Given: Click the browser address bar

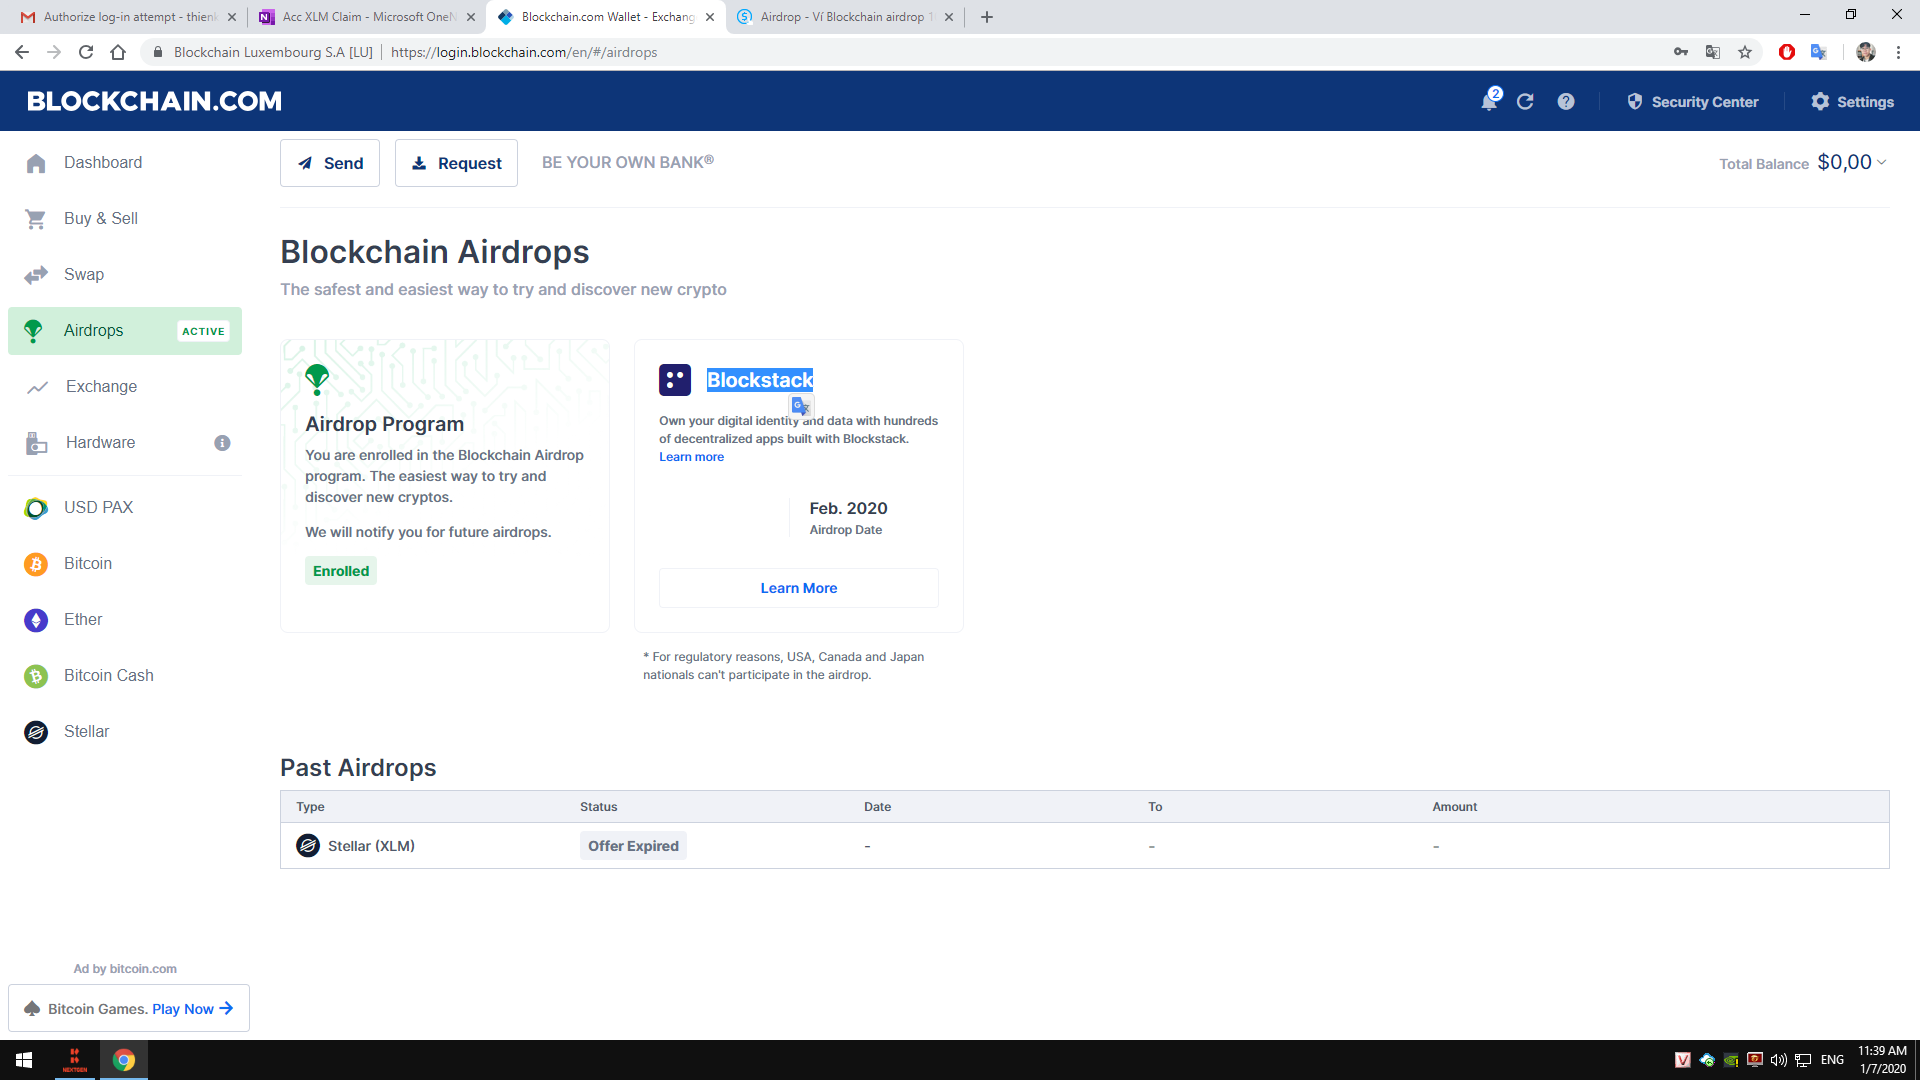Looking at the screenshot, I should 900,52.
